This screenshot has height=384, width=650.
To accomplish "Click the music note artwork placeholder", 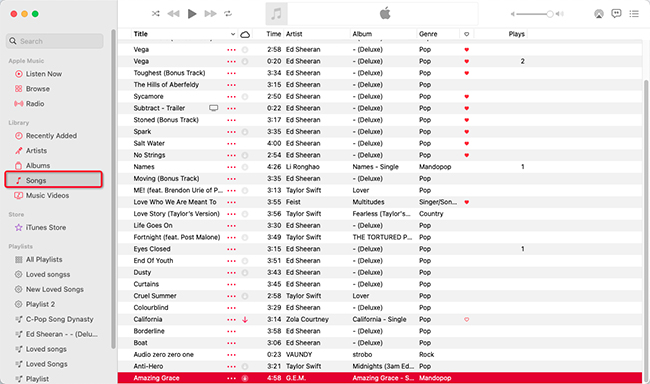I will point(276,14).
